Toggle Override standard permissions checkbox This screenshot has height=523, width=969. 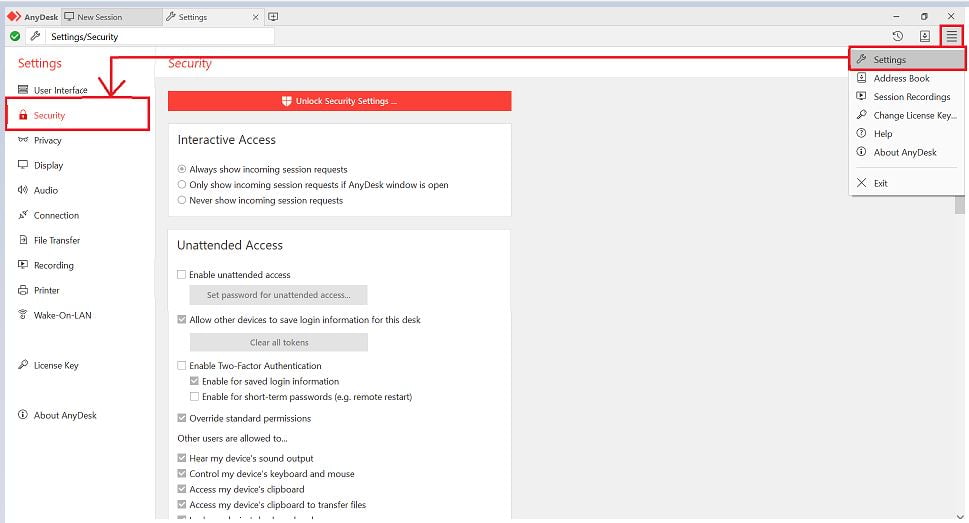point(182,418)
